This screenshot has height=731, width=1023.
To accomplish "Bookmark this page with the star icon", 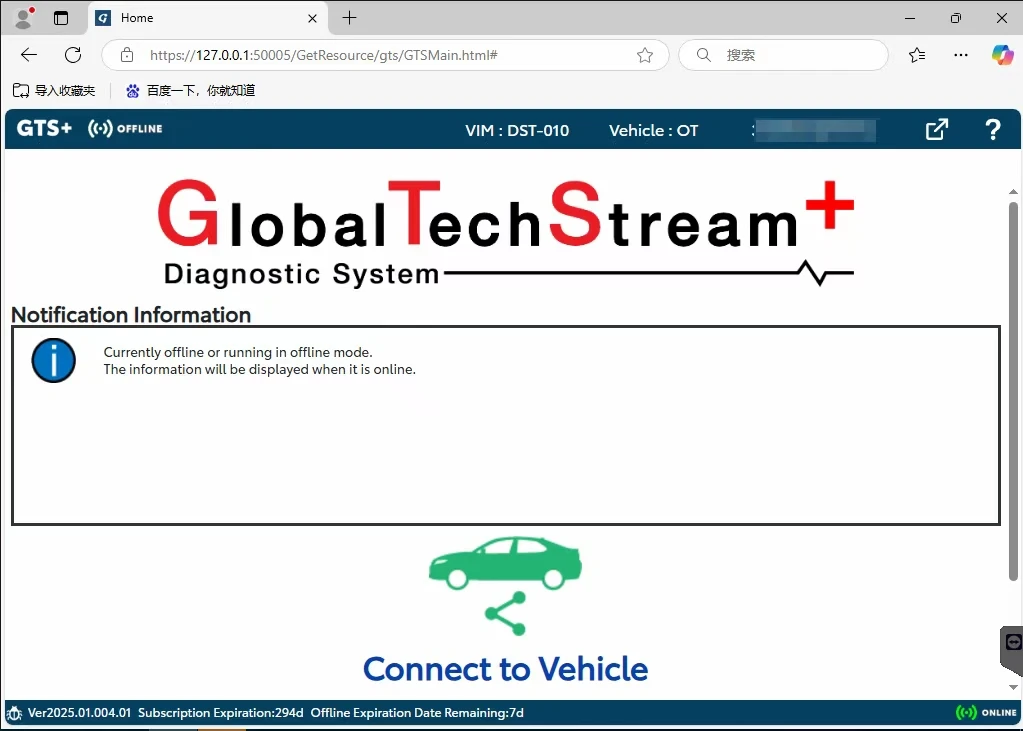I will pyautogui.click(x=645, y=55).
